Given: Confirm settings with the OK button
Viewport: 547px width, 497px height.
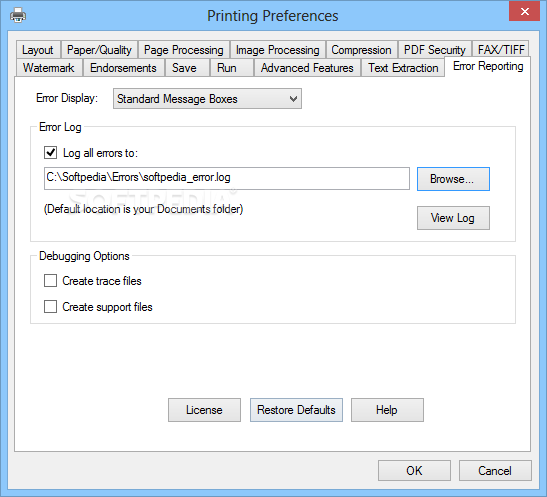Looking at the screenshot, I should click(x=414, y=470).
